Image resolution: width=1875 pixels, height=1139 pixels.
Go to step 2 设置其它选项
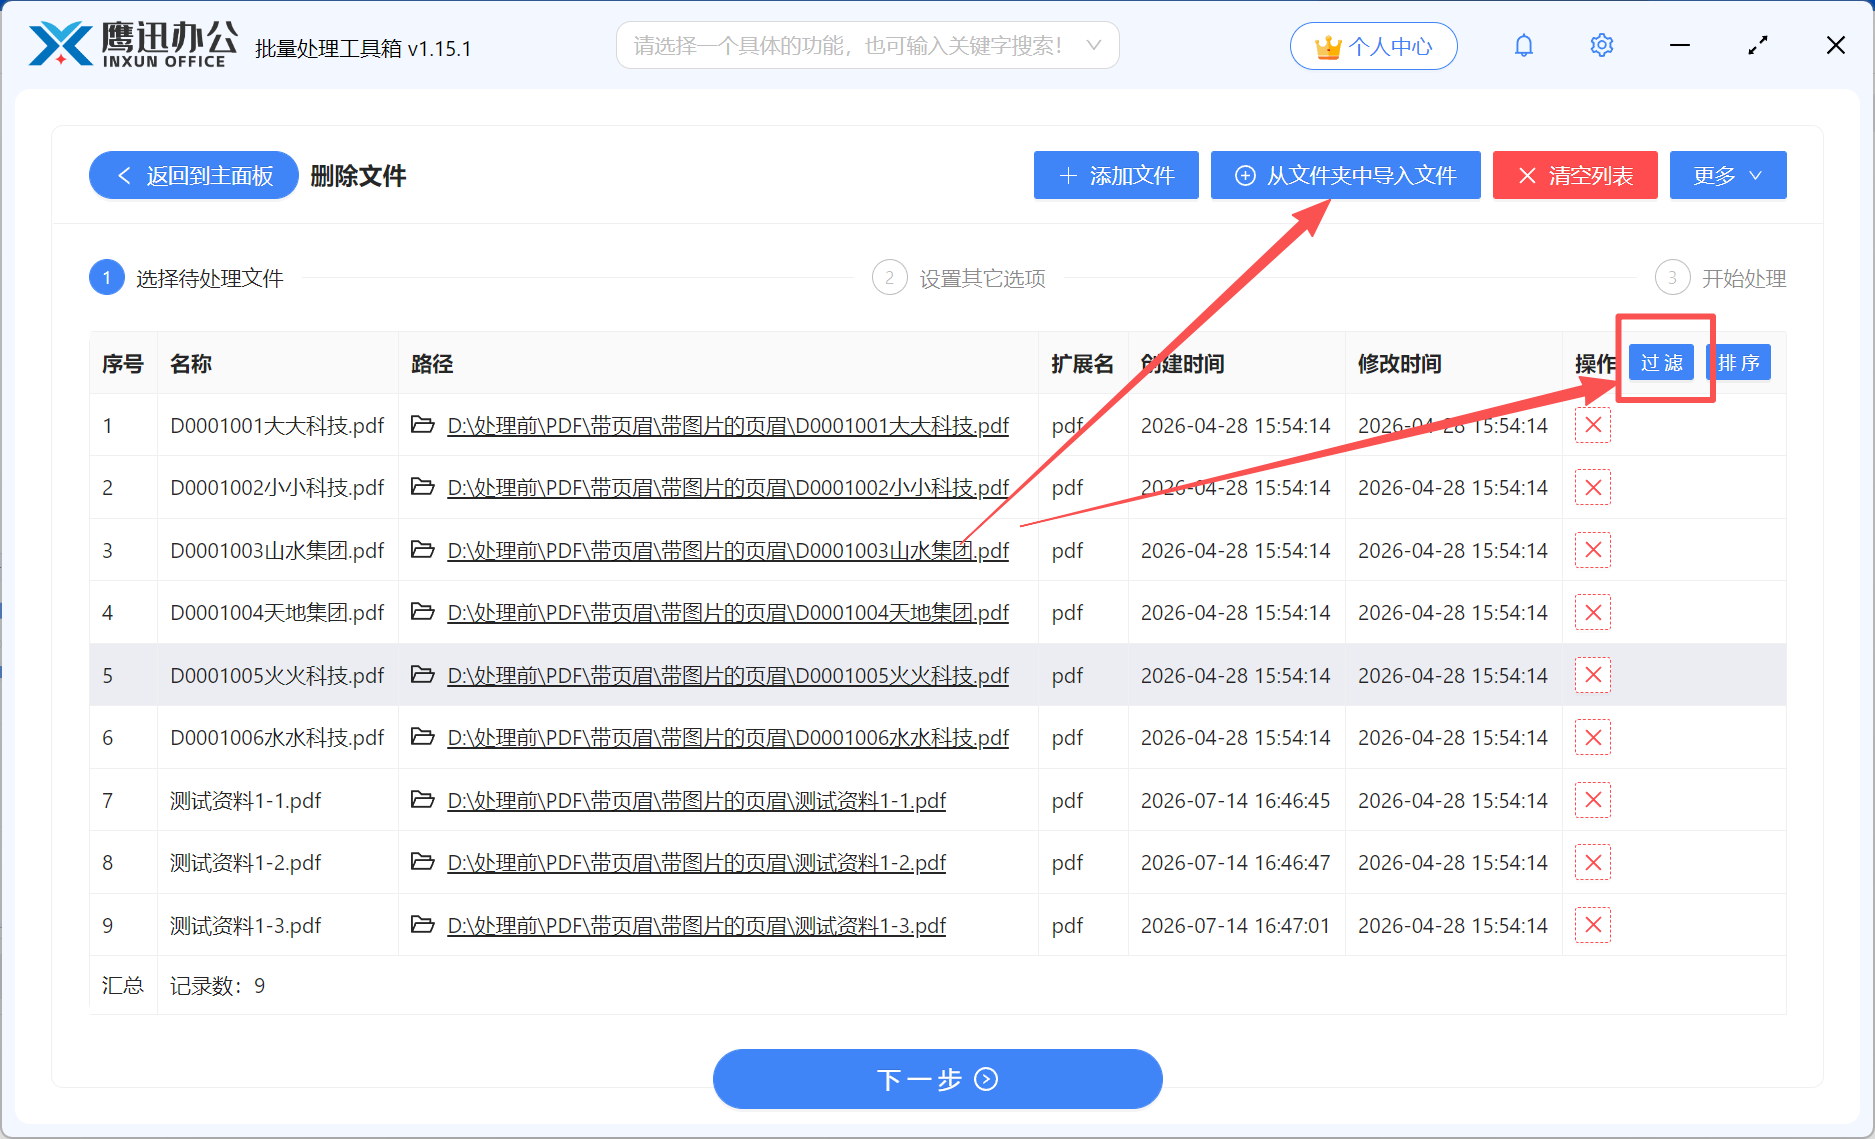coord(959,278)
